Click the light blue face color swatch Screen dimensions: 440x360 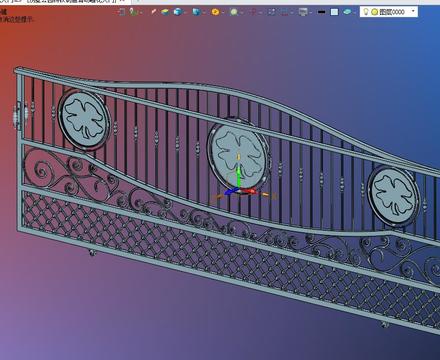(334, 12)
